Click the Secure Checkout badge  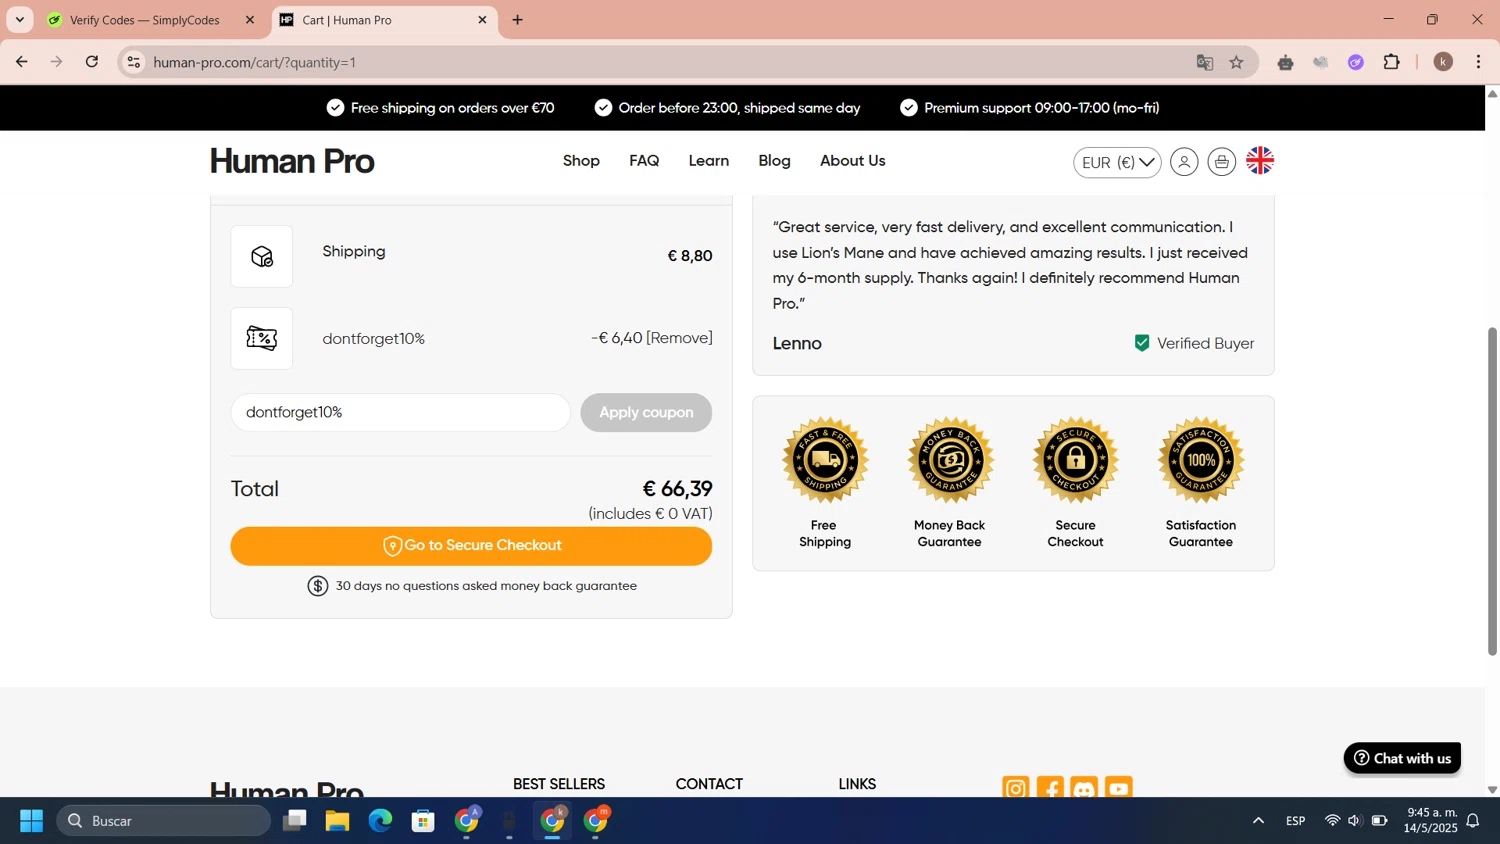(1075, 460)
